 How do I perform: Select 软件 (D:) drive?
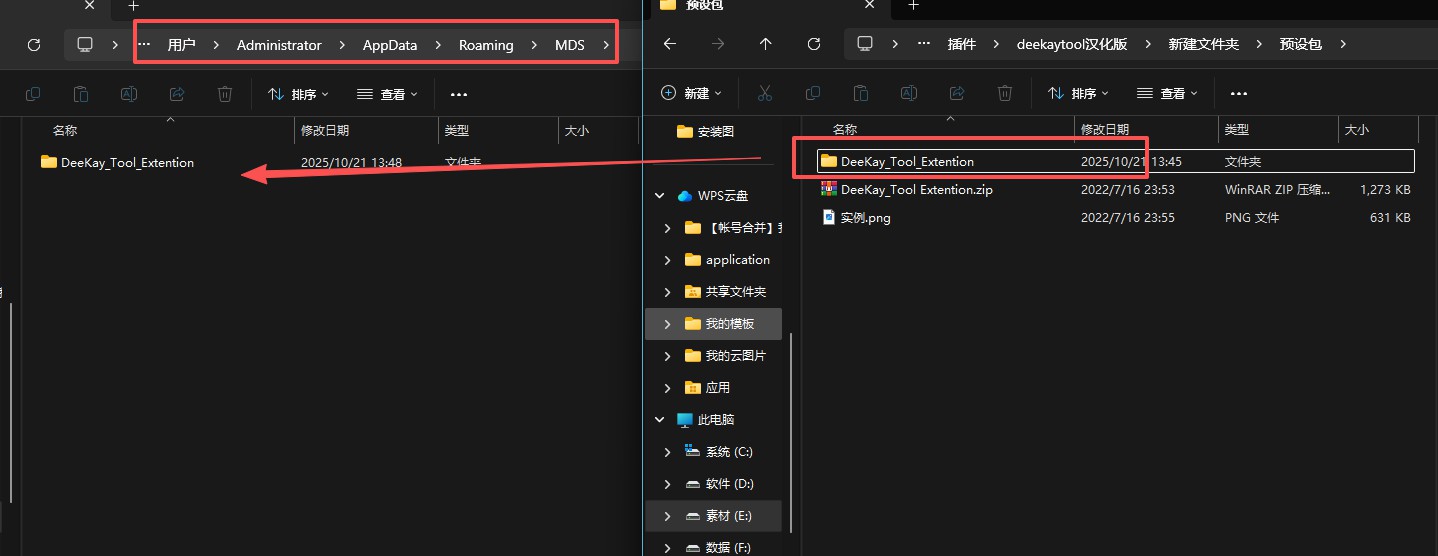pos(719,484)
